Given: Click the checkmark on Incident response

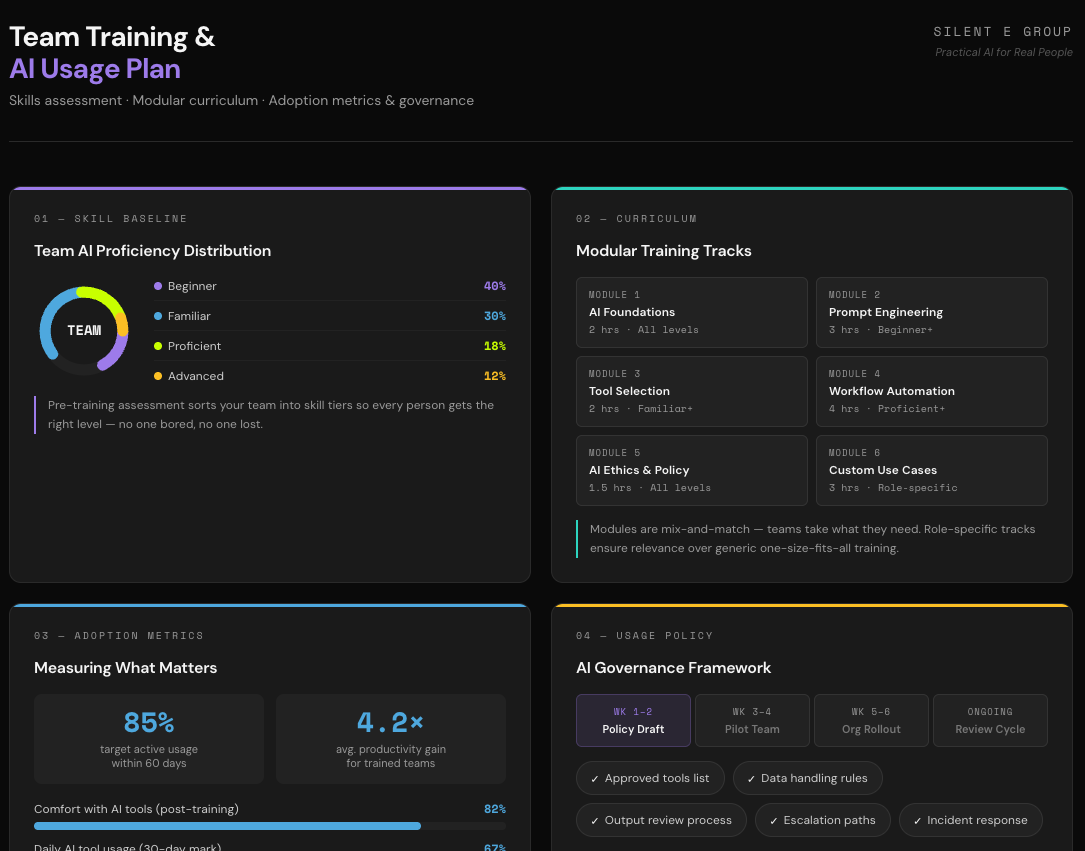Looking at the screenshot, I should click(917, 820).
